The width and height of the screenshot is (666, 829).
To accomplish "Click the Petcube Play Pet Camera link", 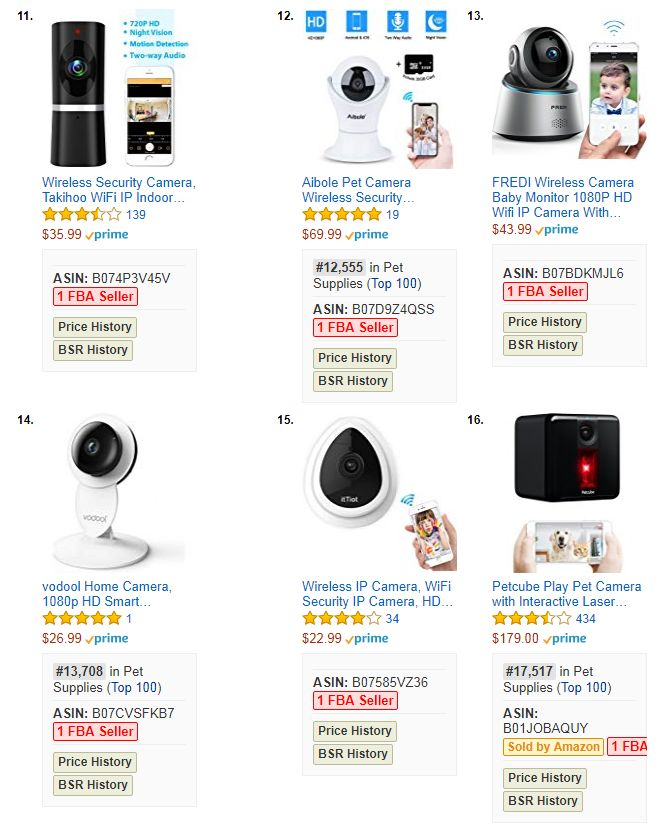I will tap(566, 594).
